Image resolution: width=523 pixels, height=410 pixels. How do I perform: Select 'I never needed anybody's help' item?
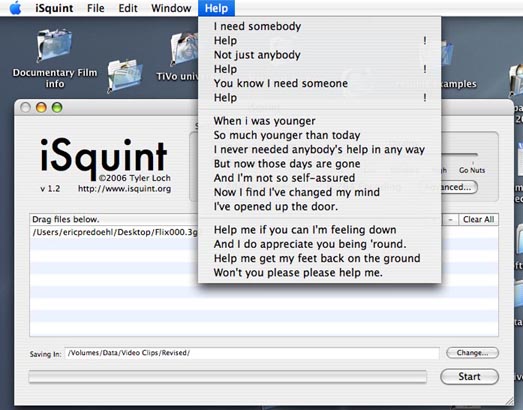pyautogui.click(x=320, y=149)
